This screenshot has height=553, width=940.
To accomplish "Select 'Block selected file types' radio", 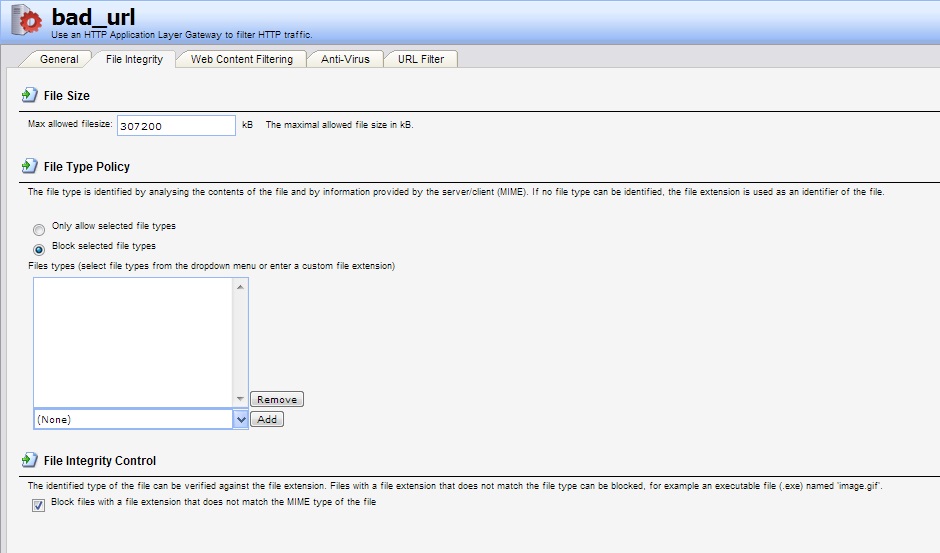I will tap(39, 250).
